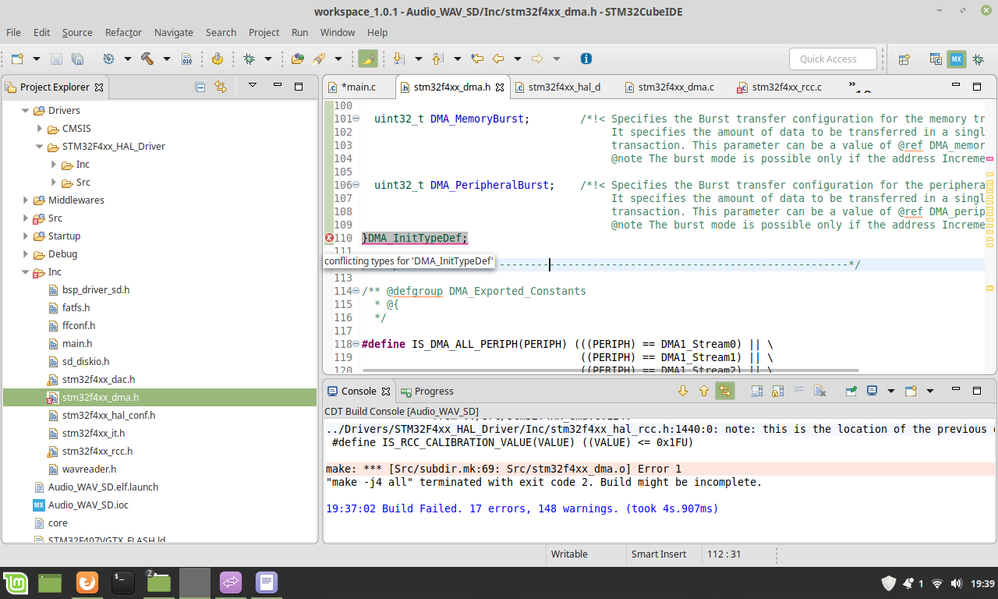This screenshot has height=599, width=998.
Task: Click the Save All toolbar icon
Action: 78,59
